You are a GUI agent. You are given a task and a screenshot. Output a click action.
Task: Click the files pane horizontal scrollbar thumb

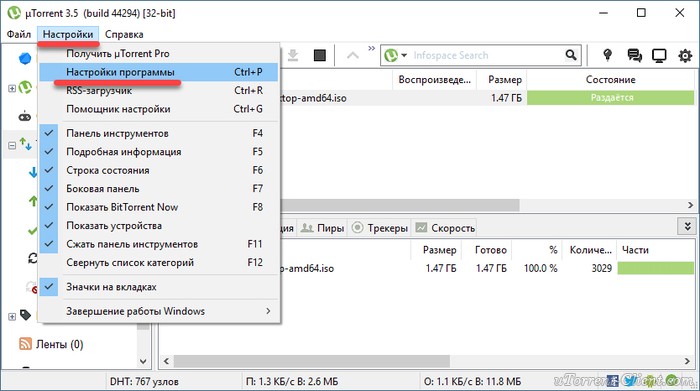click(x=312, y=361)
